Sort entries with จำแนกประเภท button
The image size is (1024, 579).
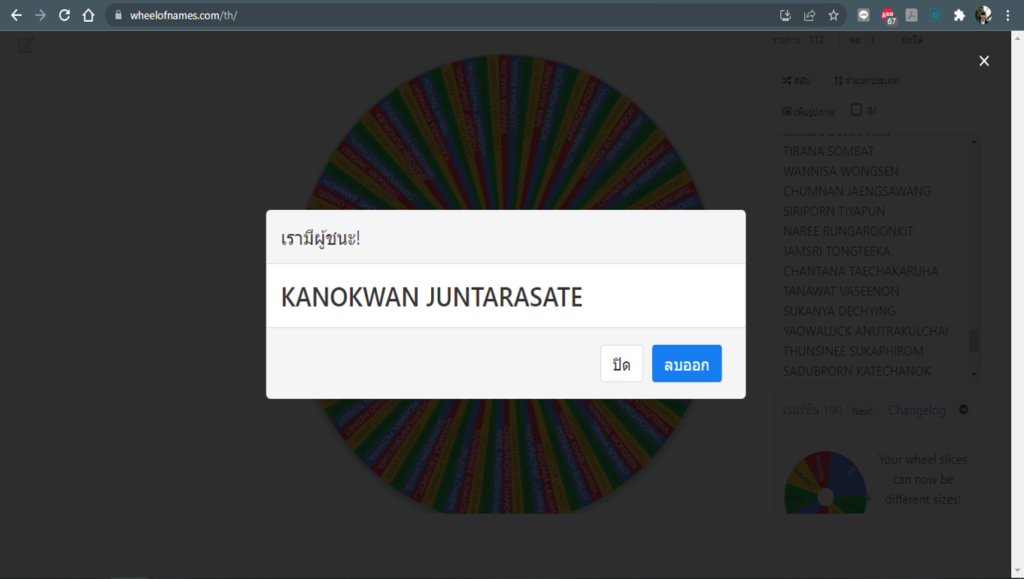click(866, 80)
